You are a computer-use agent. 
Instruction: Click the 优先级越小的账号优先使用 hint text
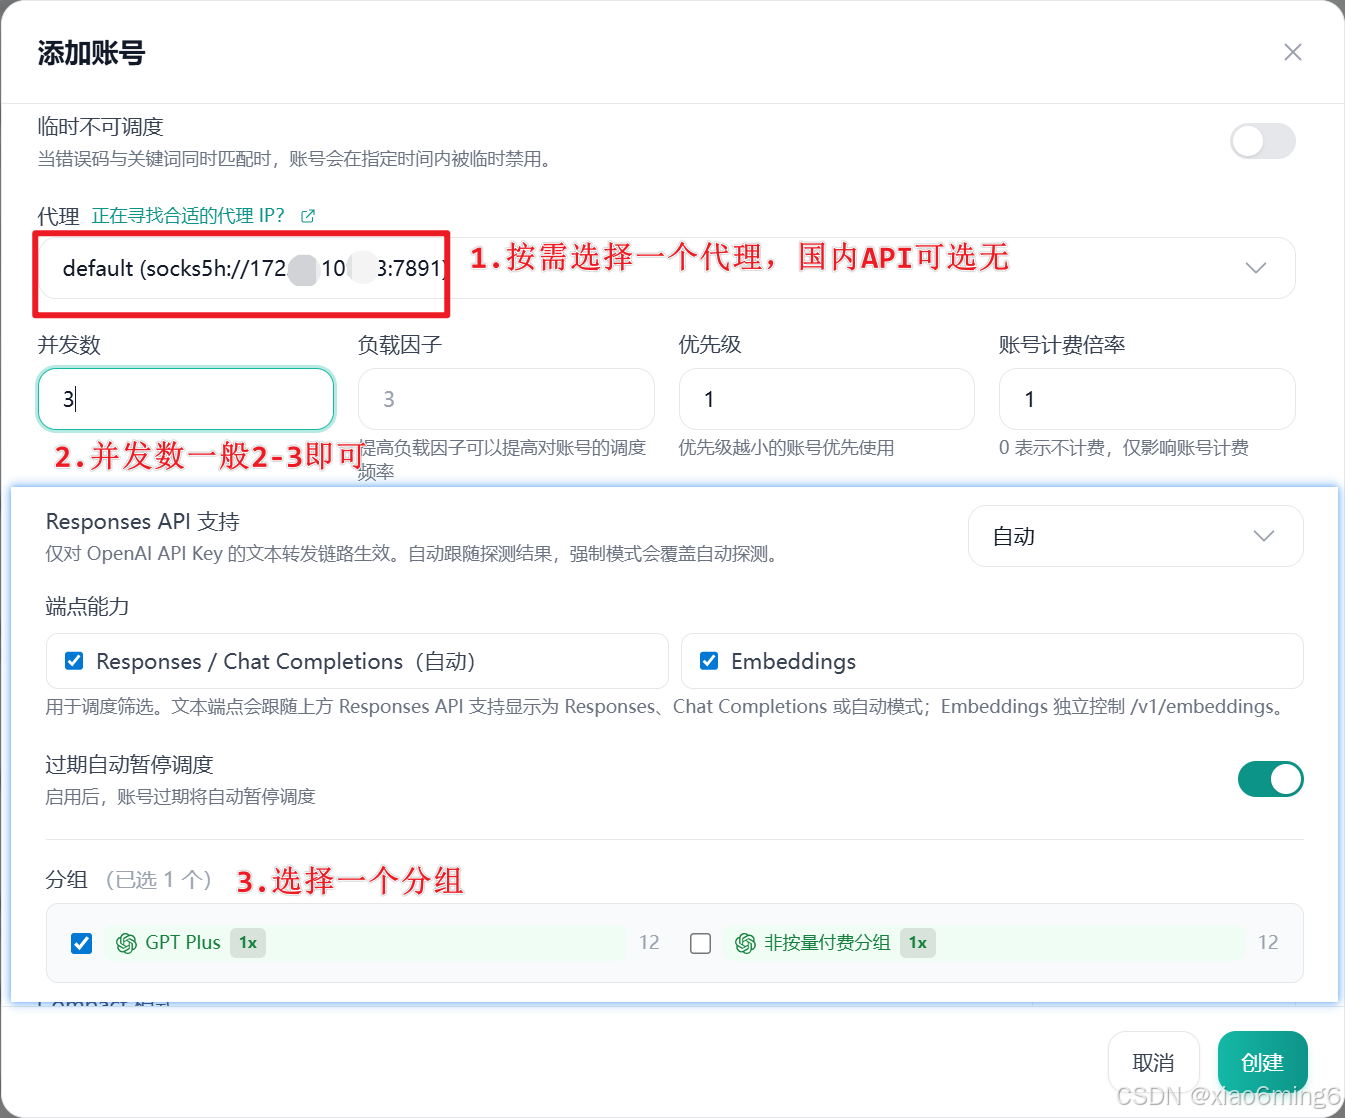[787, 448]
